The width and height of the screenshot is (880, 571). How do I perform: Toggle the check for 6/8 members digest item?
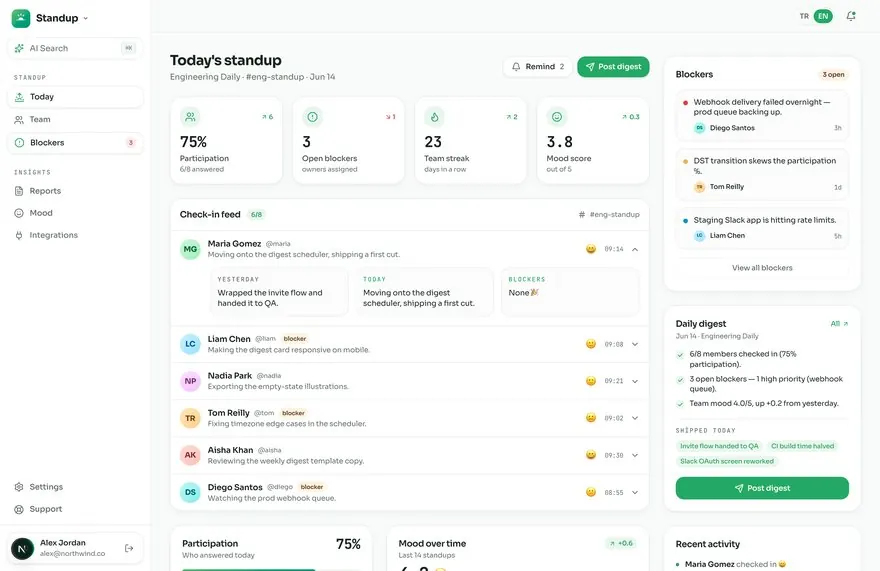(680, 355)
